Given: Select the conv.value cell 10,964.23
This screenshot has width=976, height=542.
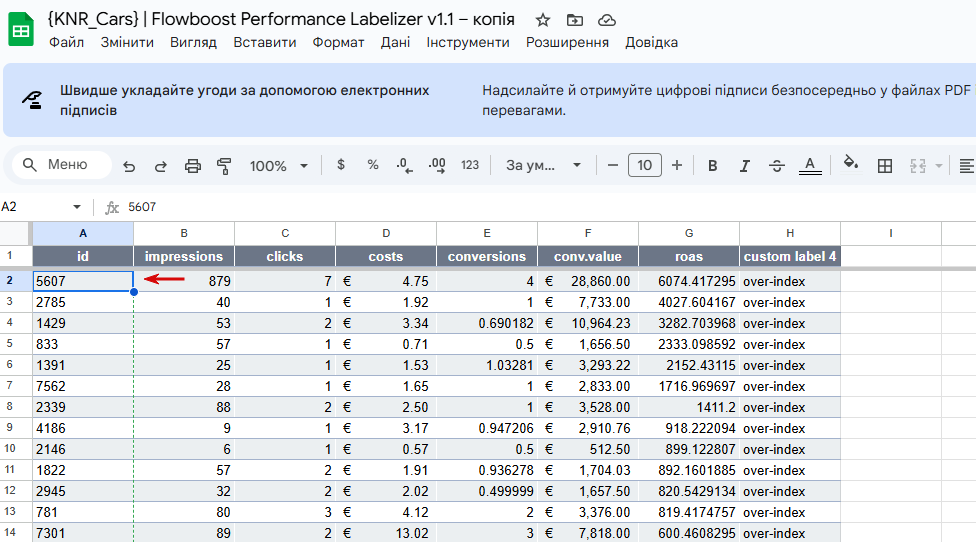Looking at the screenshot, I should (588, 324).
